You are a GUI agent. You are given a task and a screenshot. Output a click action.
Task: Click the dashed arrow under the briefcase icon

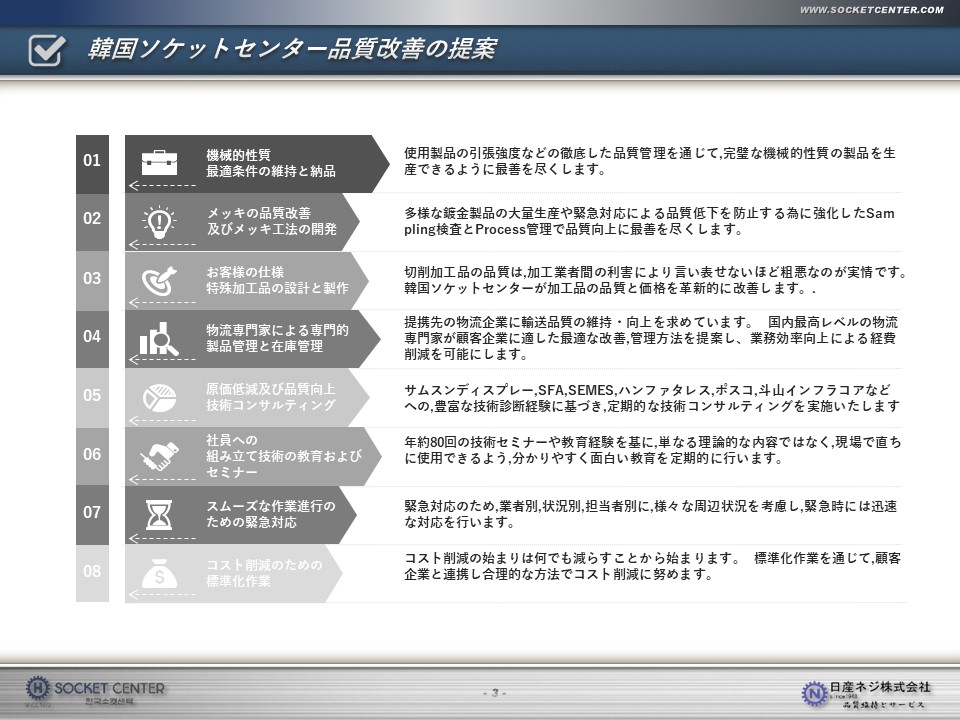tap(162, 186)
